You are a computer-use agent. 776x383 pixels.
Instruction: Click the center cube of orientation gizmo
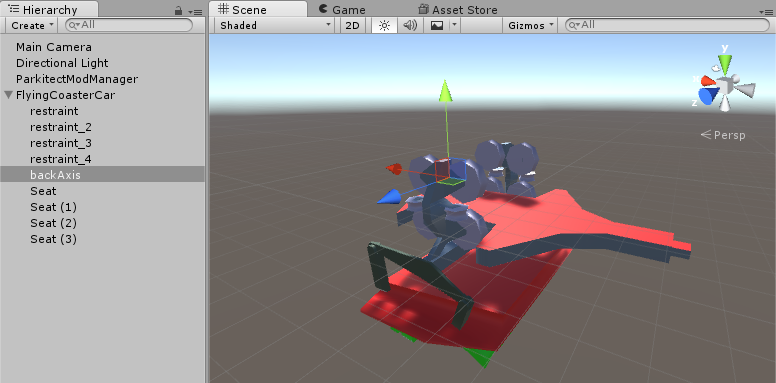tap(726, 86)
